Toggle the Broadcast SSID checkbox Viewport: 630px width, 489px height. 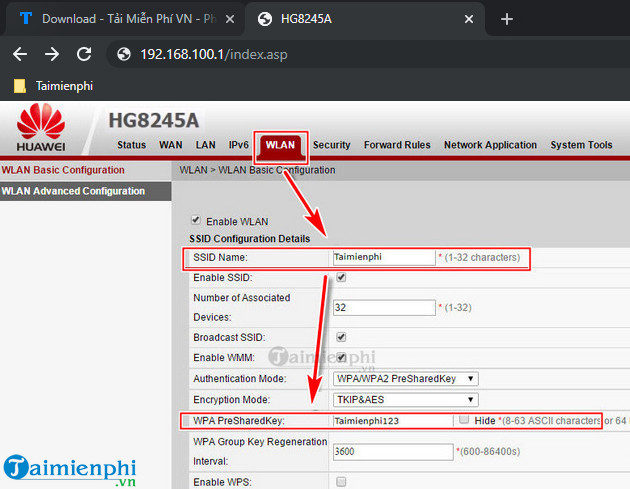tap(341, 337)
